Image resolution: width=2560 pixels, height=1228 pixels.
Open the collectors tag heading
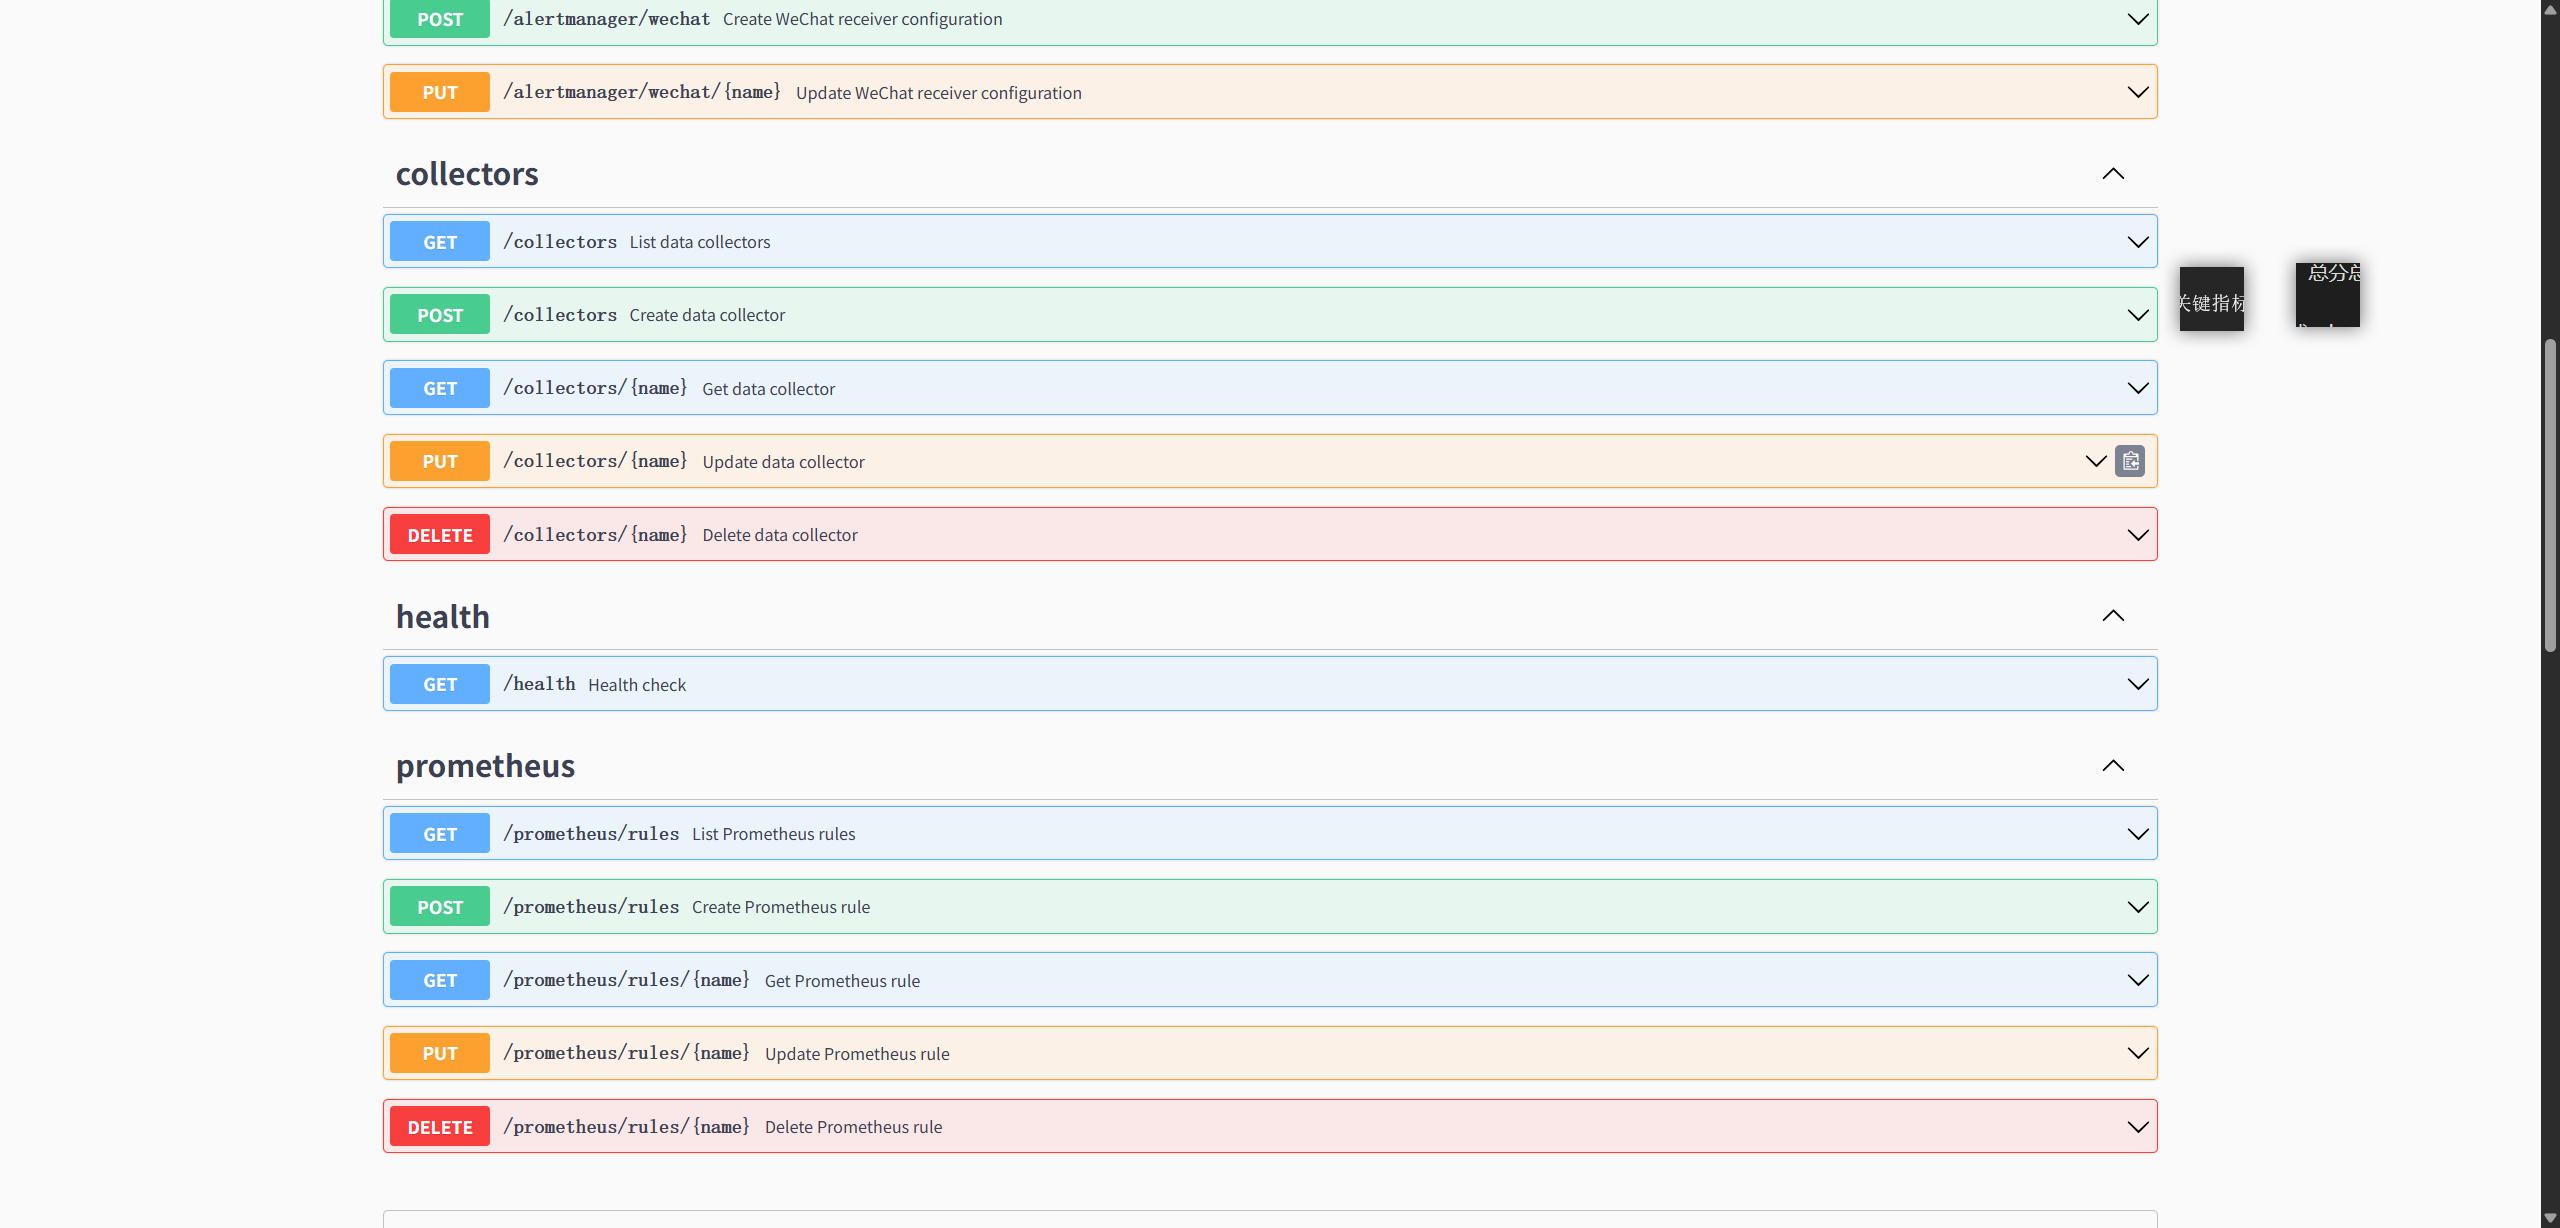[467, 174]
